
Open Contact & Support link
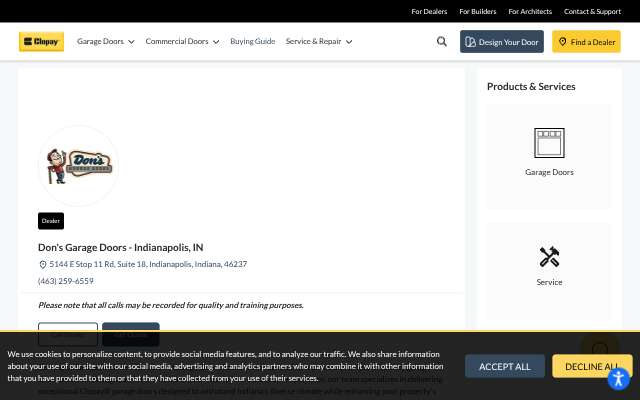(592, 11)
